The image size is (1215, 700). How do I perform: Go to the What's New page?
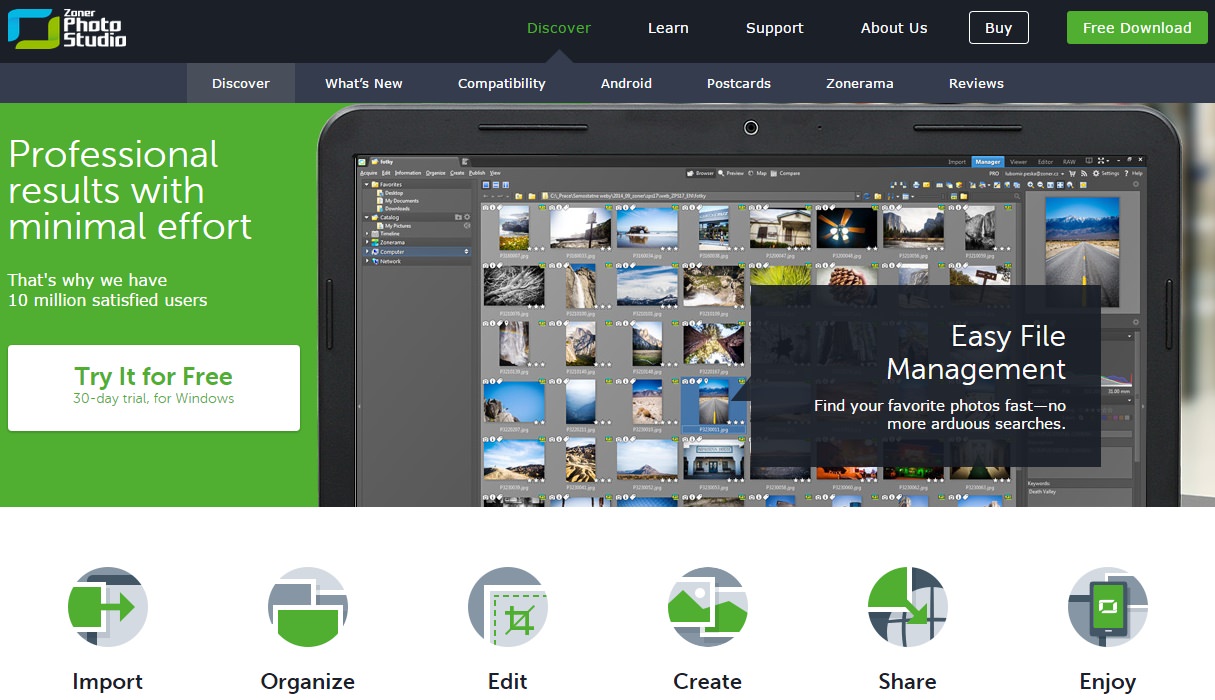pos(364,83)
